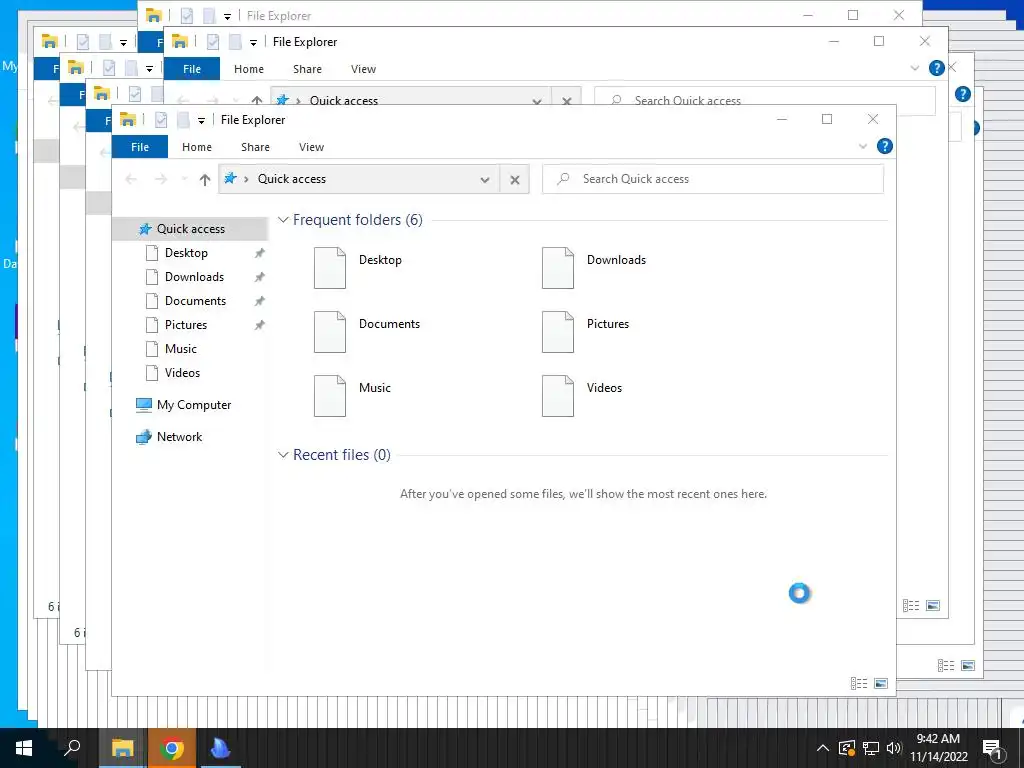Click the Back navigation arrow in front window
This screenshot has height=768, width=1024.
click(131, 179)
